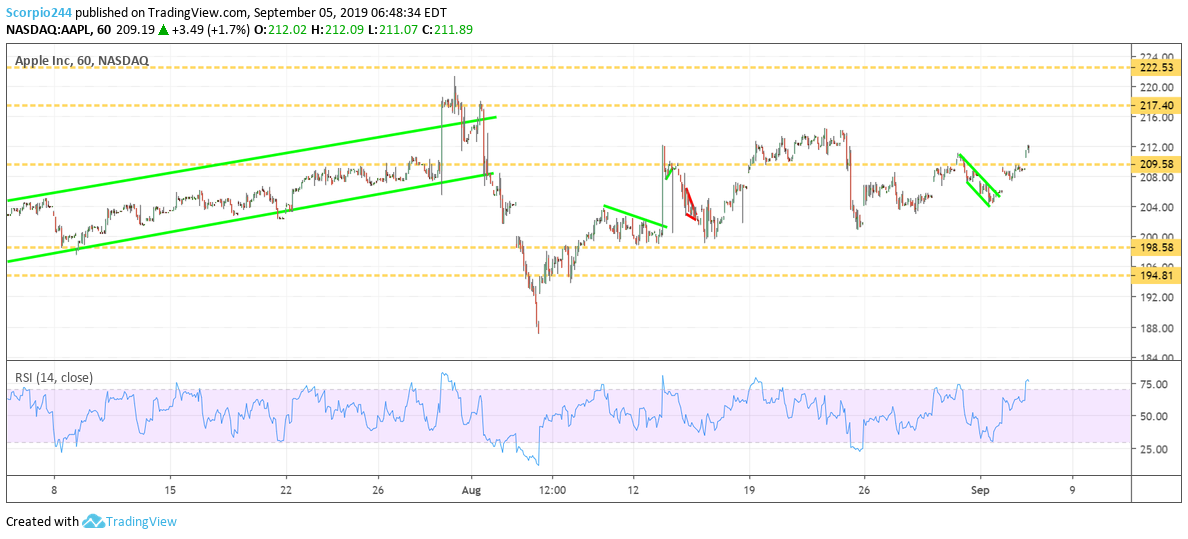
Task: Open the TradingView text link in footer
Action: coord(141,522)
